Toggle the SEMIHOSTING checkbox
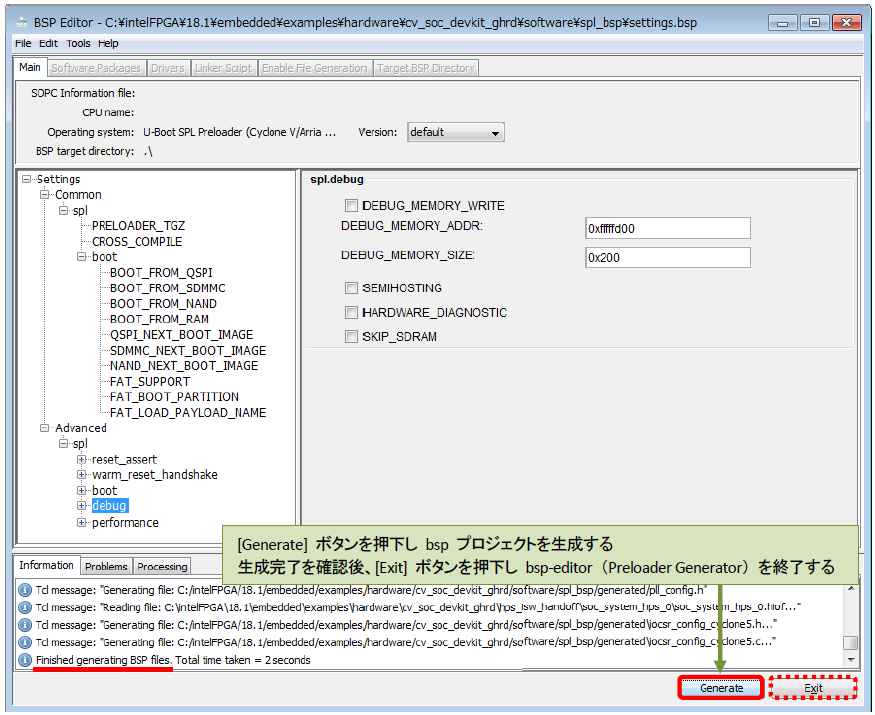 tap(351, 288)
